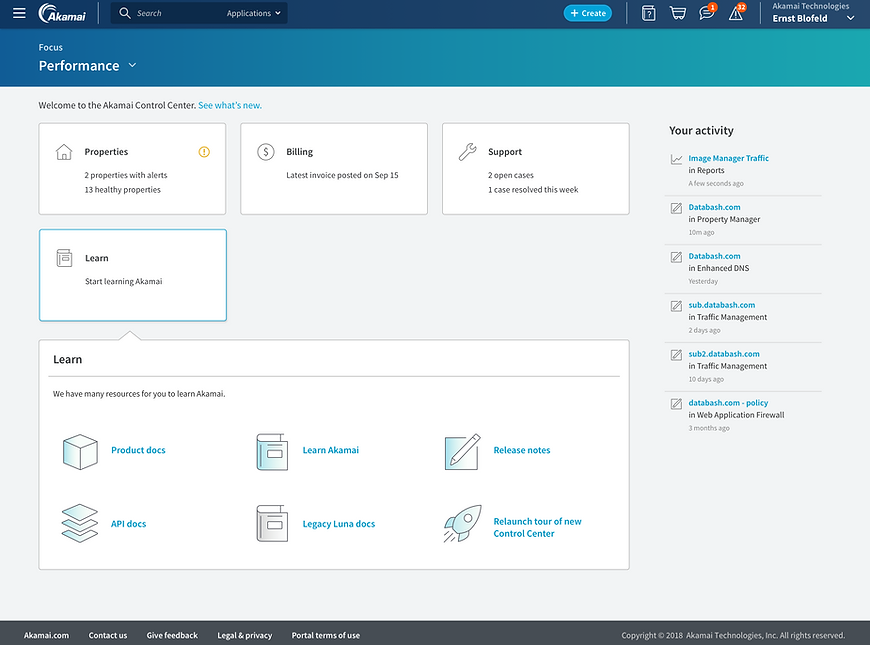Open the Learn Akamai link
The image size is (870, 645).
click(331, 450)
